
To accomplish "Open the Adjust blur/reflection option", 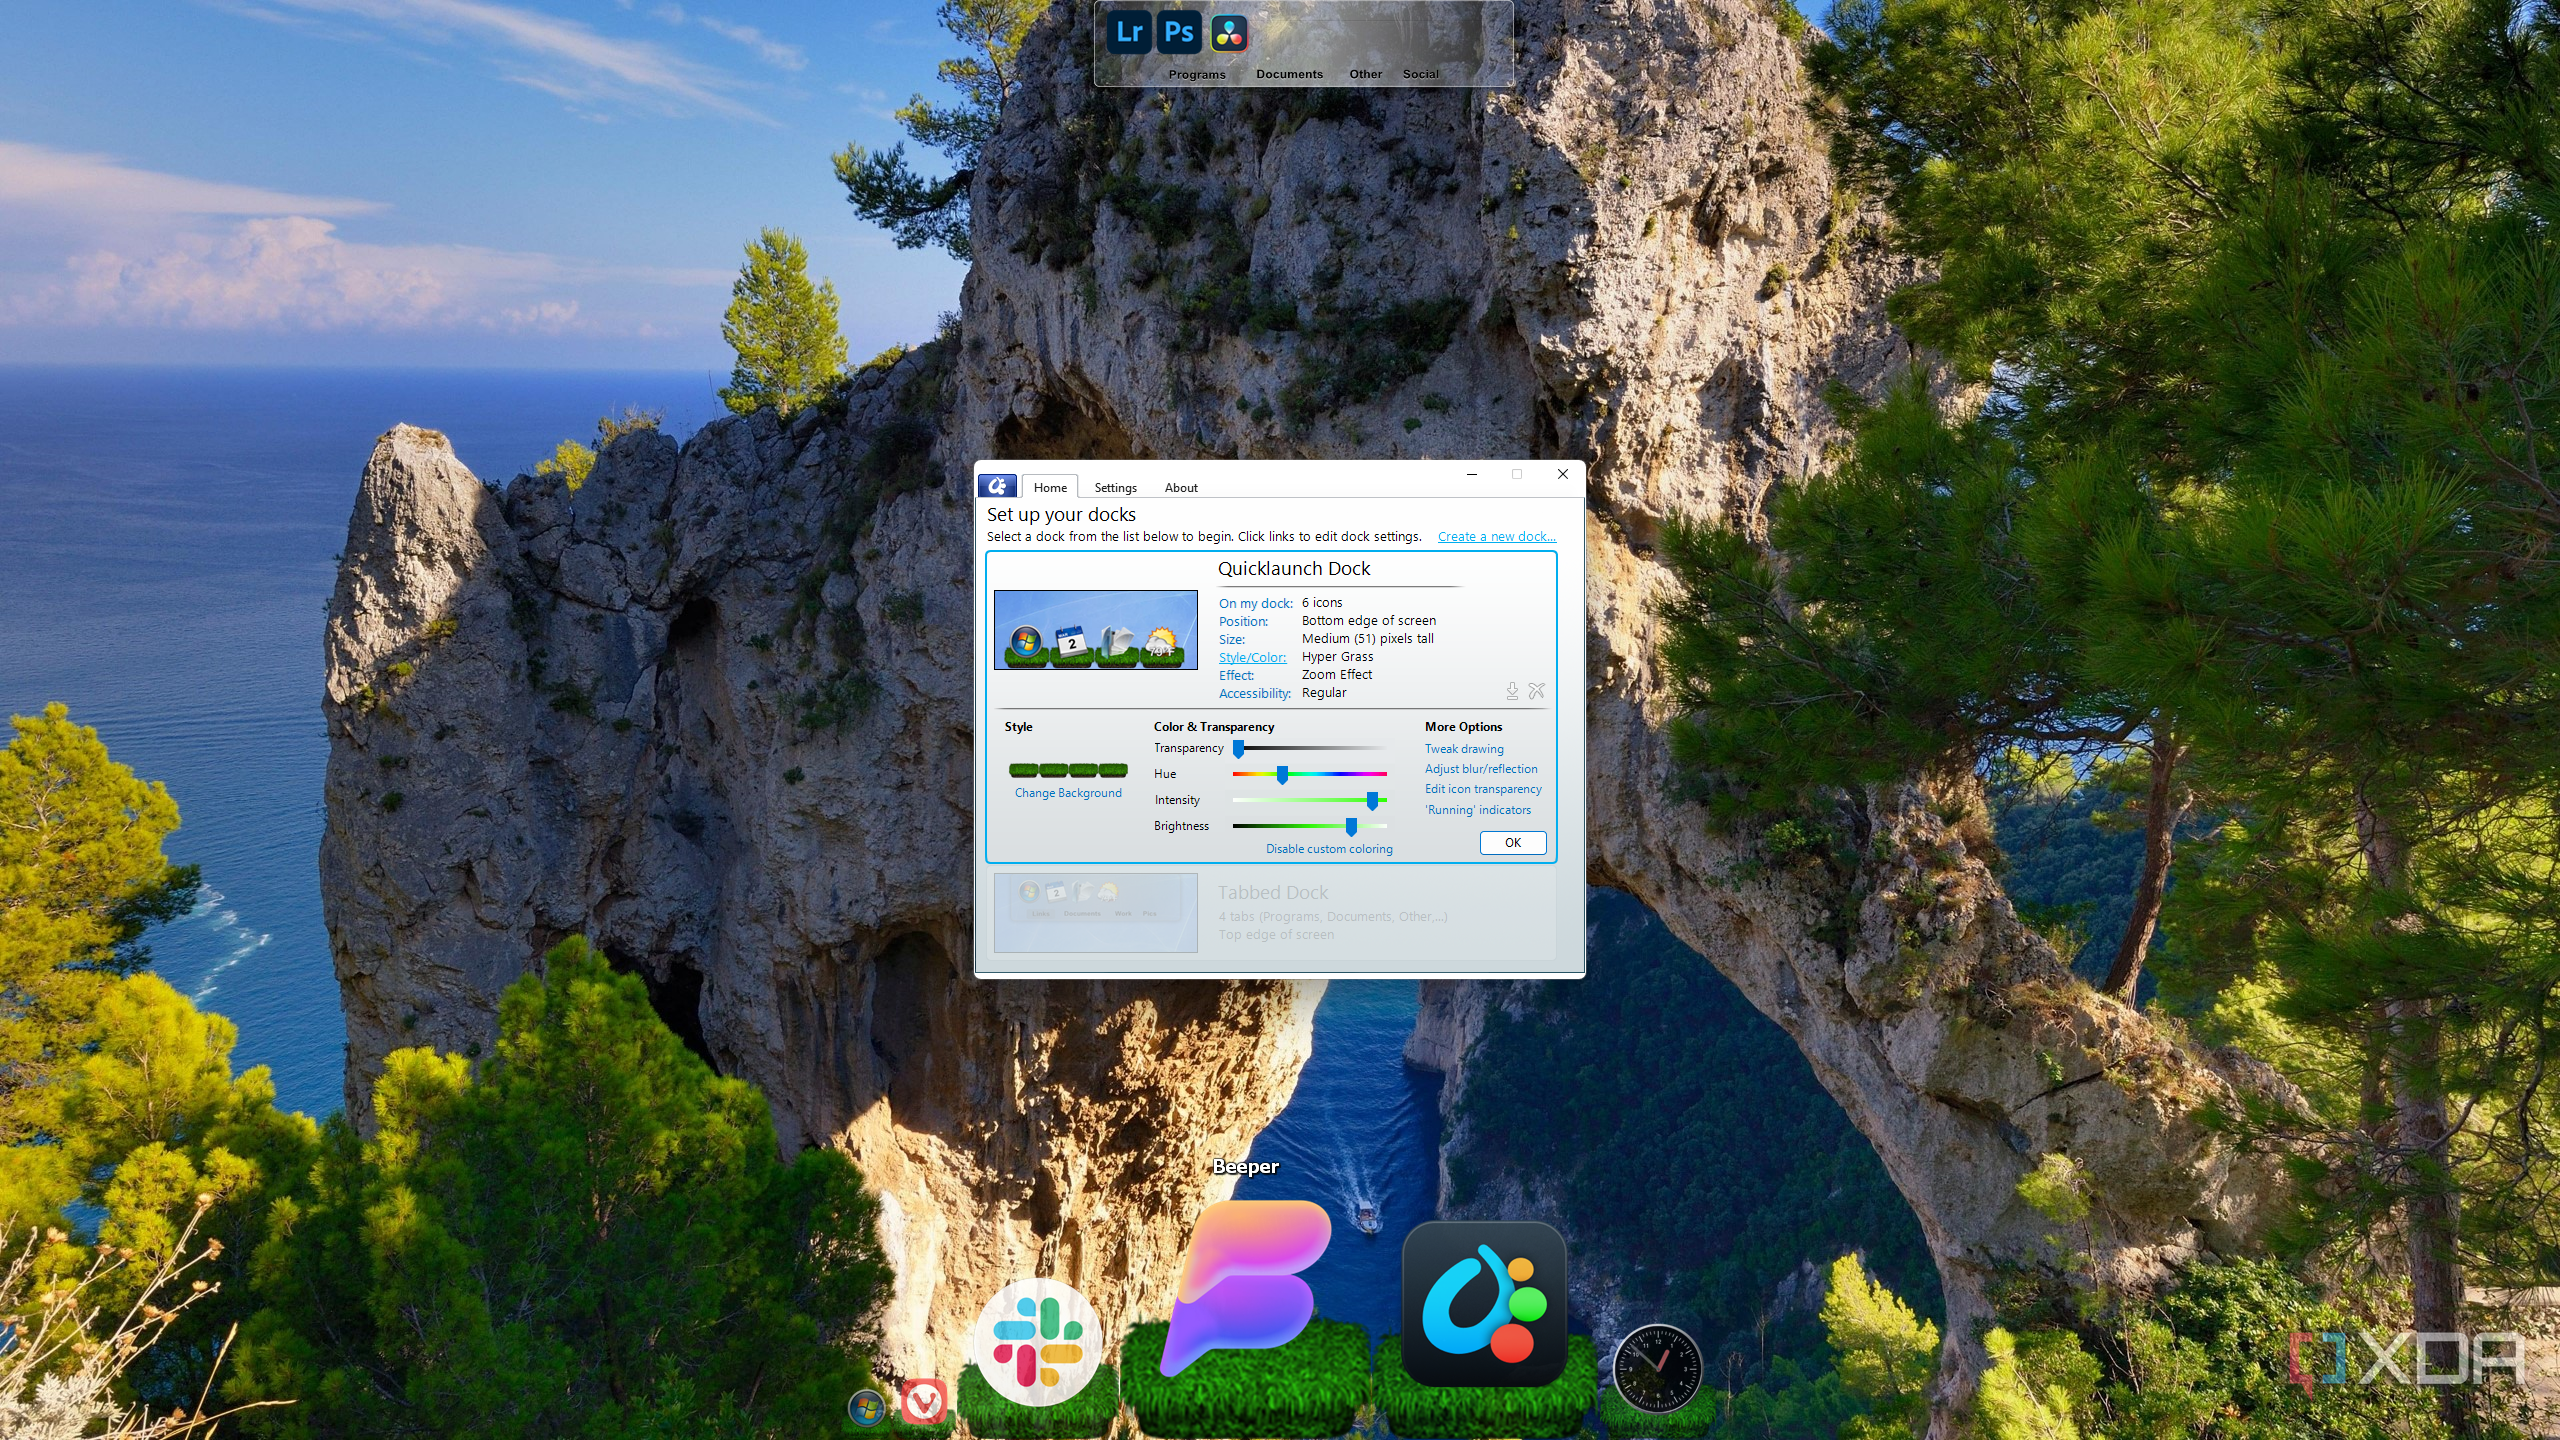I will click(x=1481, y=769).
